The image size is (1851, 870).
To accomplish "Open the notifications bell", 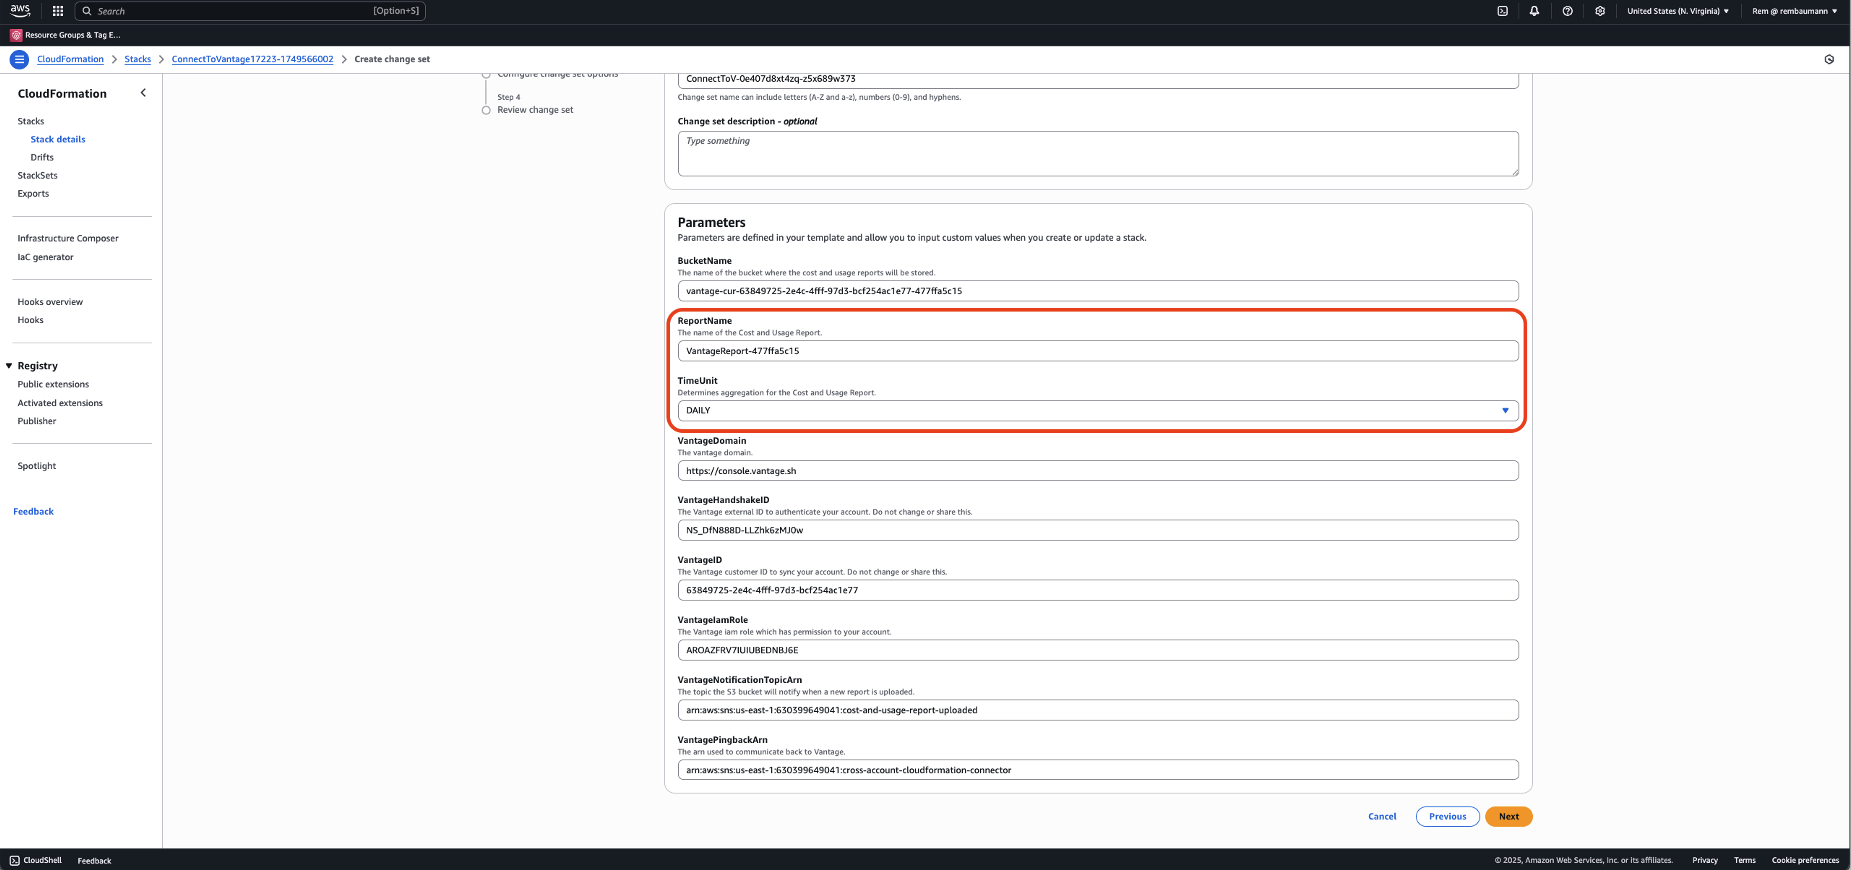I will point(1534,11).
